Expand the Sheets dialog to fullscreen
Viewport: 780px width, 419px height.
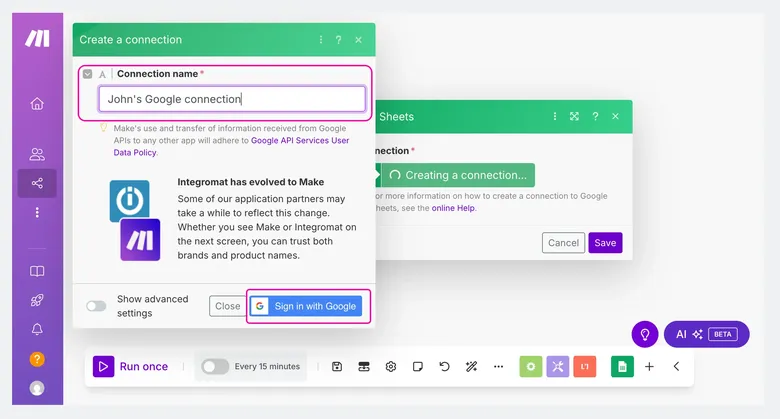coord(574,116)
